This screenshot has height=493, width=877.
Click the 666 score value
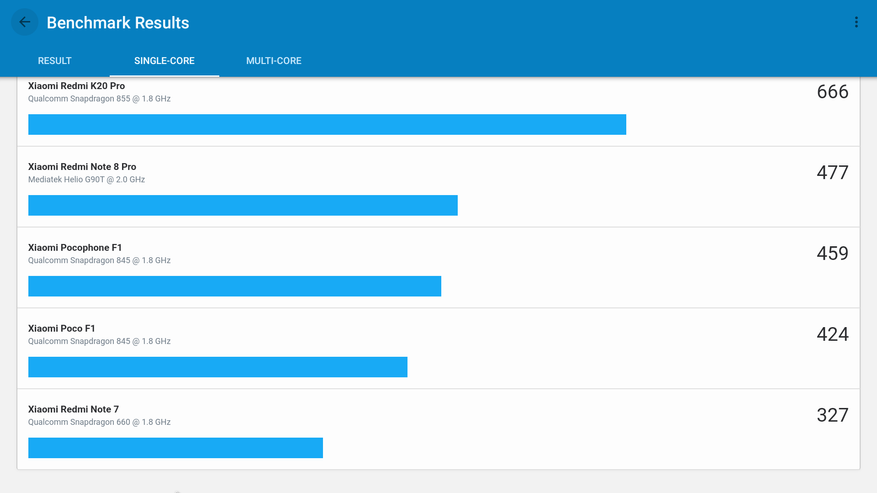coord(832,92)
